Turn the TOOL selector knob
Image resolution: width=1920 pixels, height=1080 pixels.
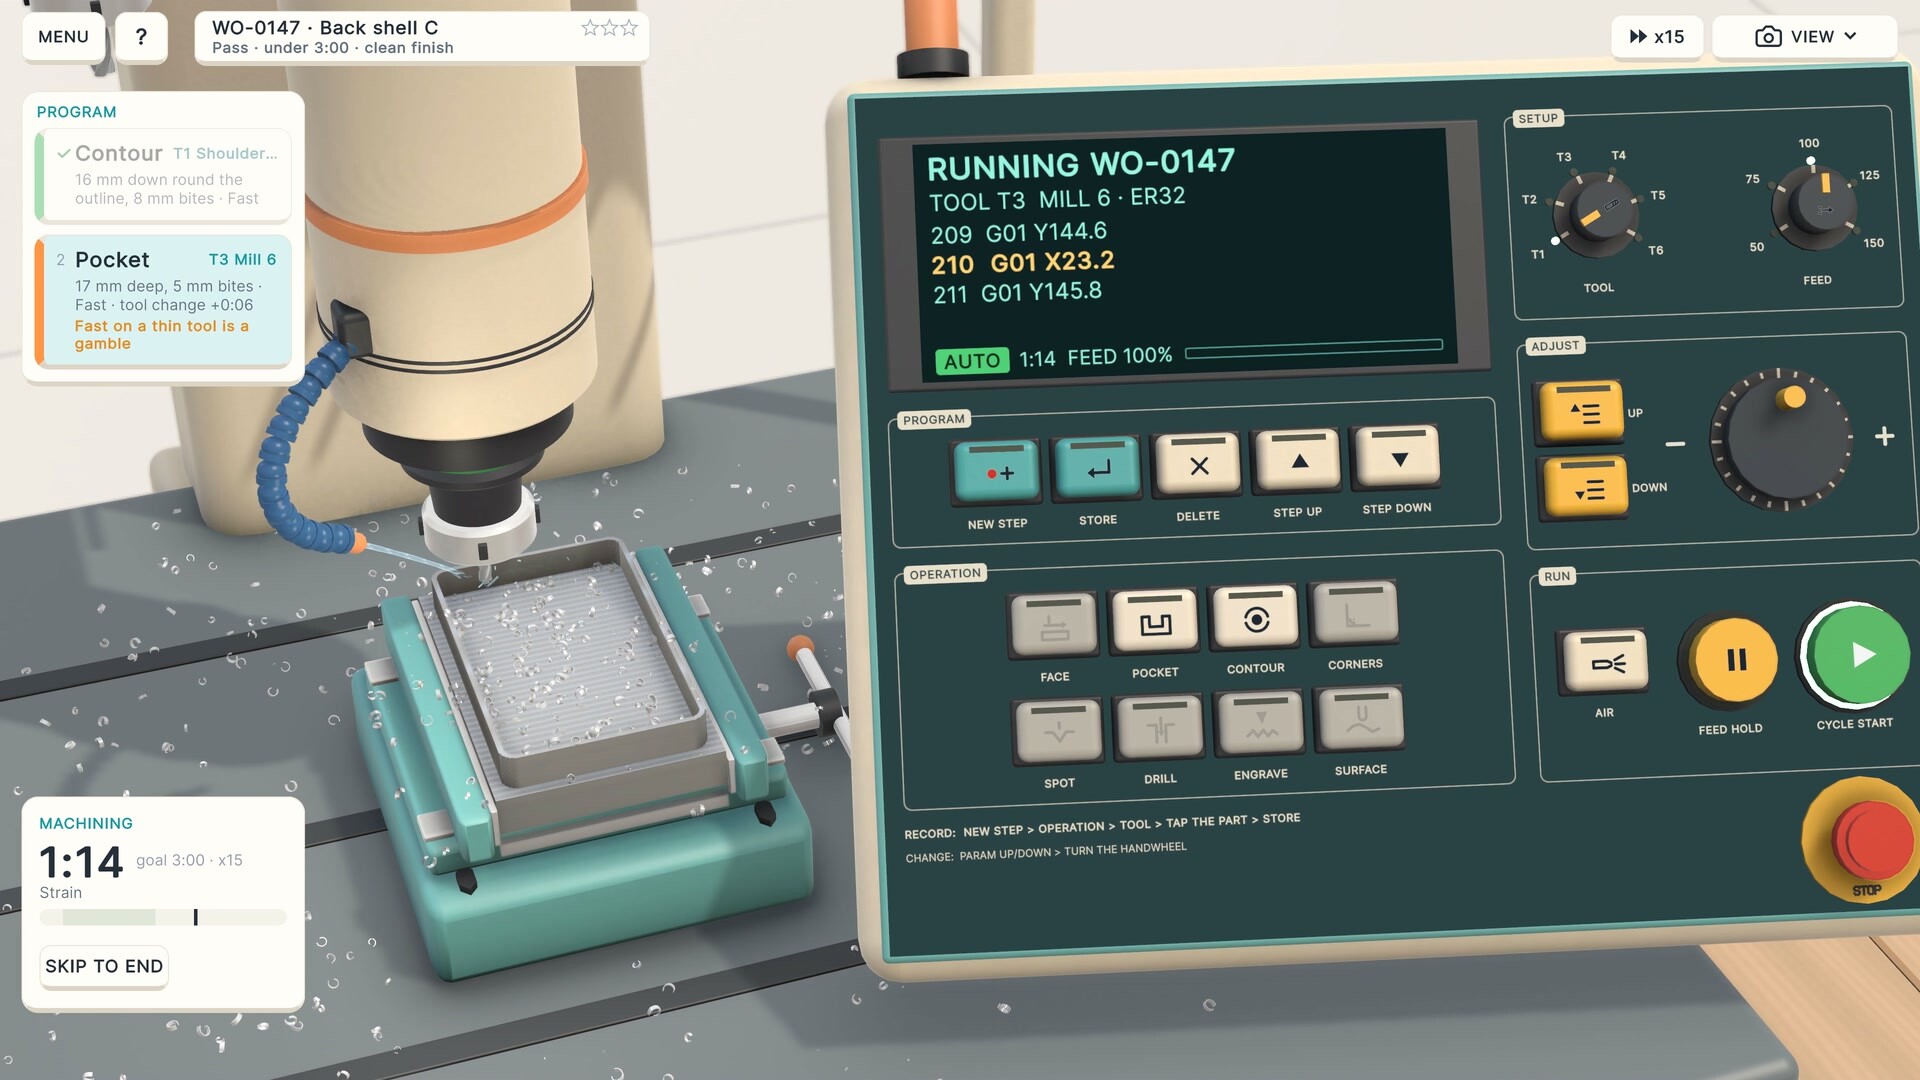click(x=1596, y=216)
